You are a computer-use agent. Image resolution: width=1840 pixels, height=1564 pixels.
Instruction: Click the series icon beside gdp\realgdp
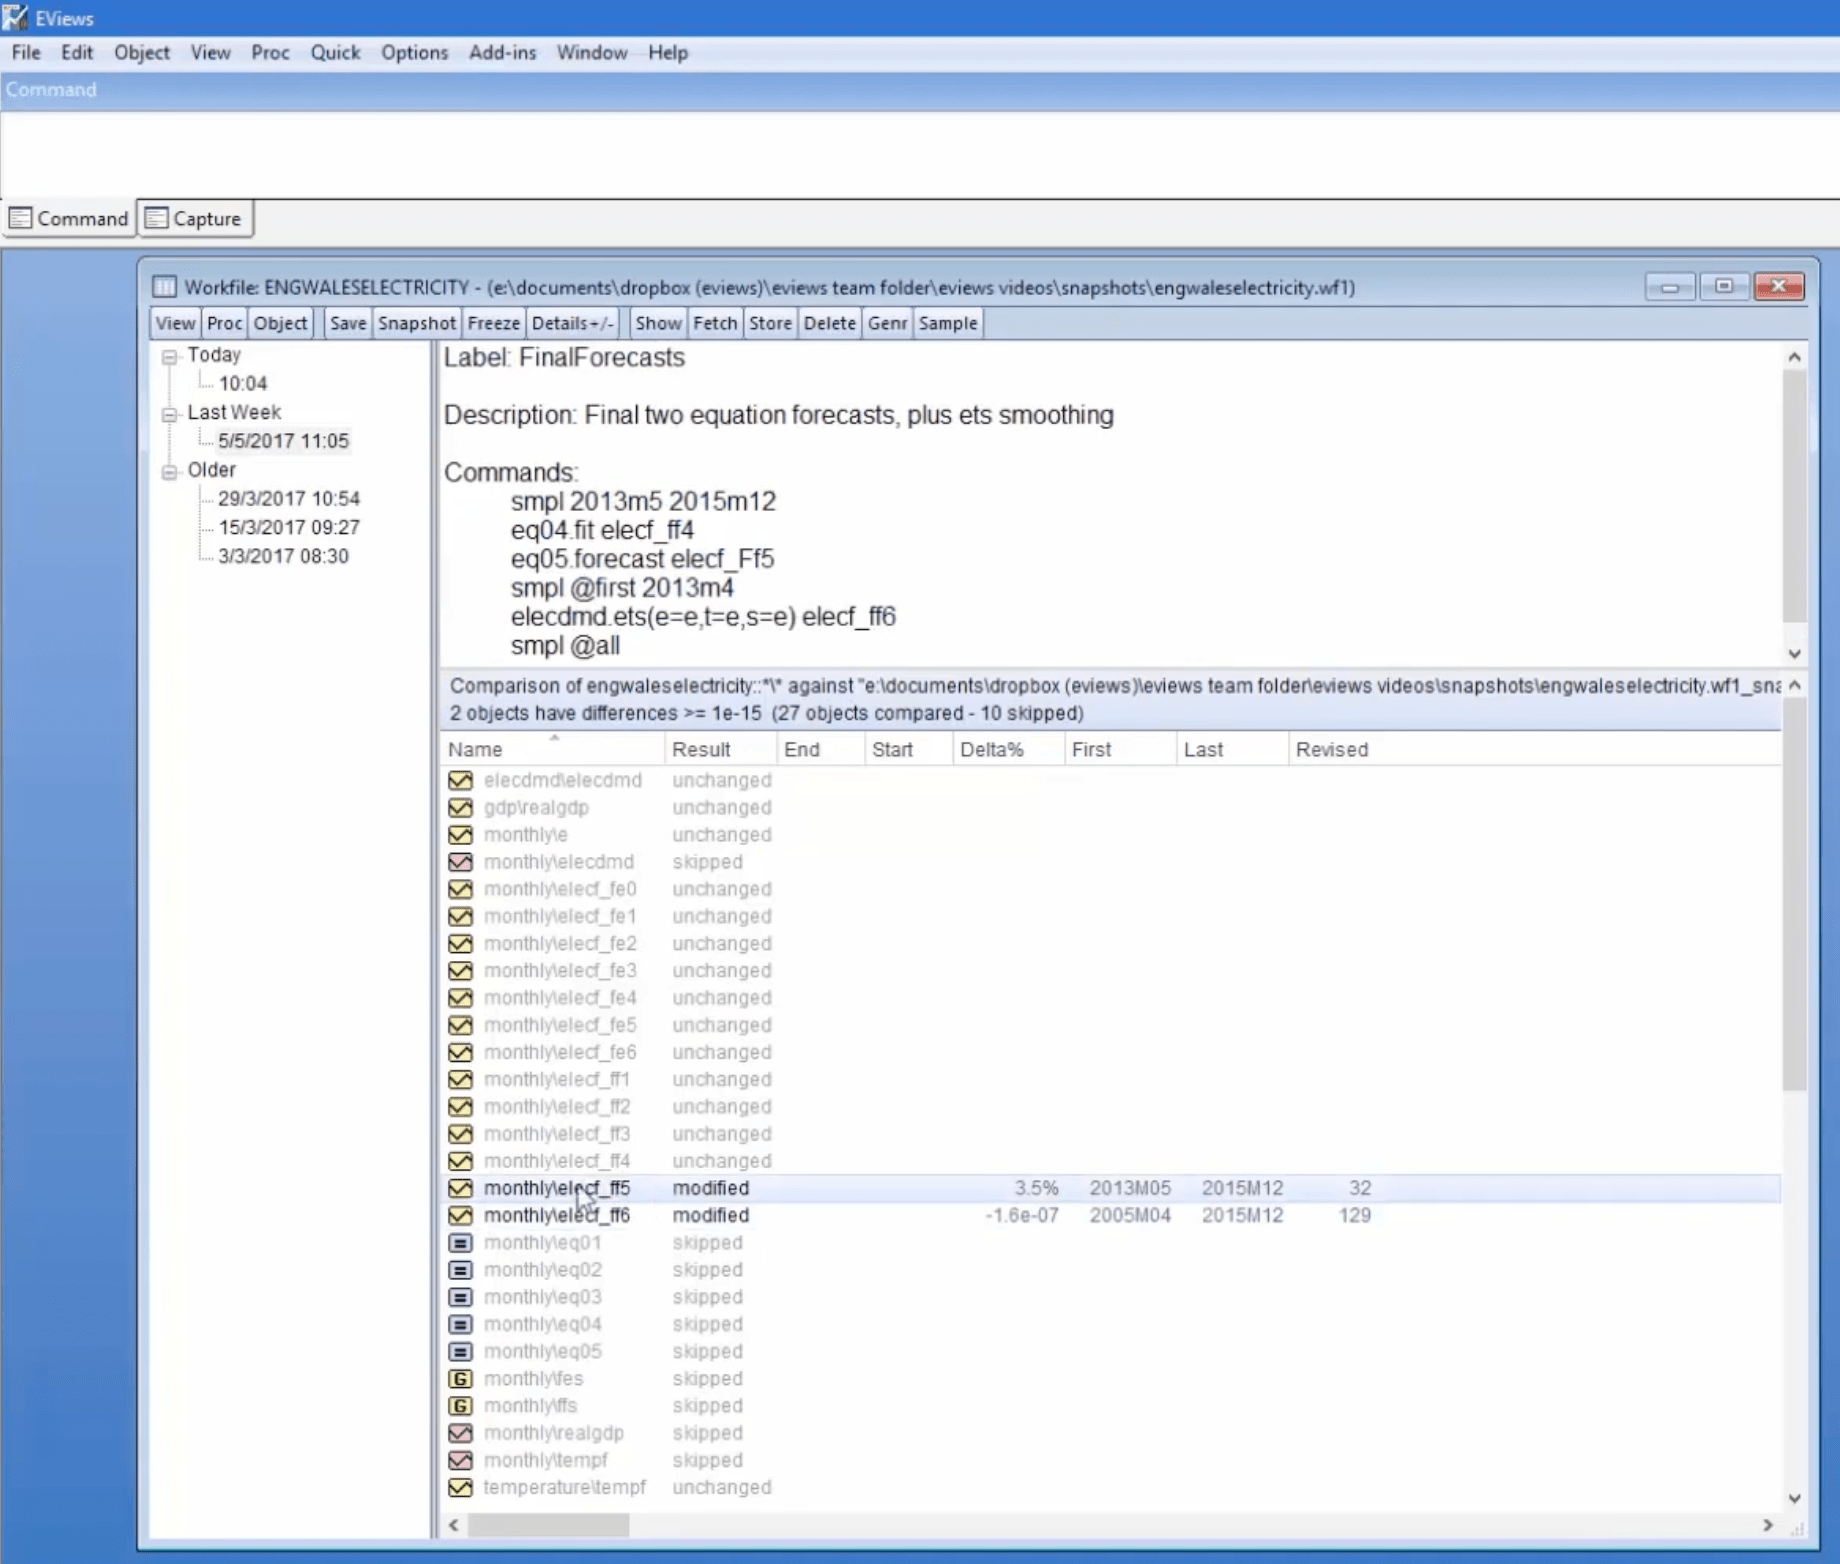pyautogui.click(x=460, y=807)
